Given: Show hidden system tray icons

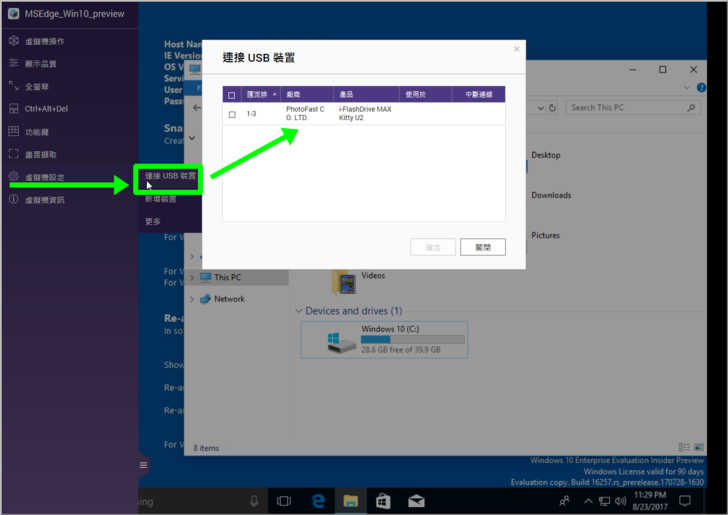Looking at the screenshot, I should [588, 501].
